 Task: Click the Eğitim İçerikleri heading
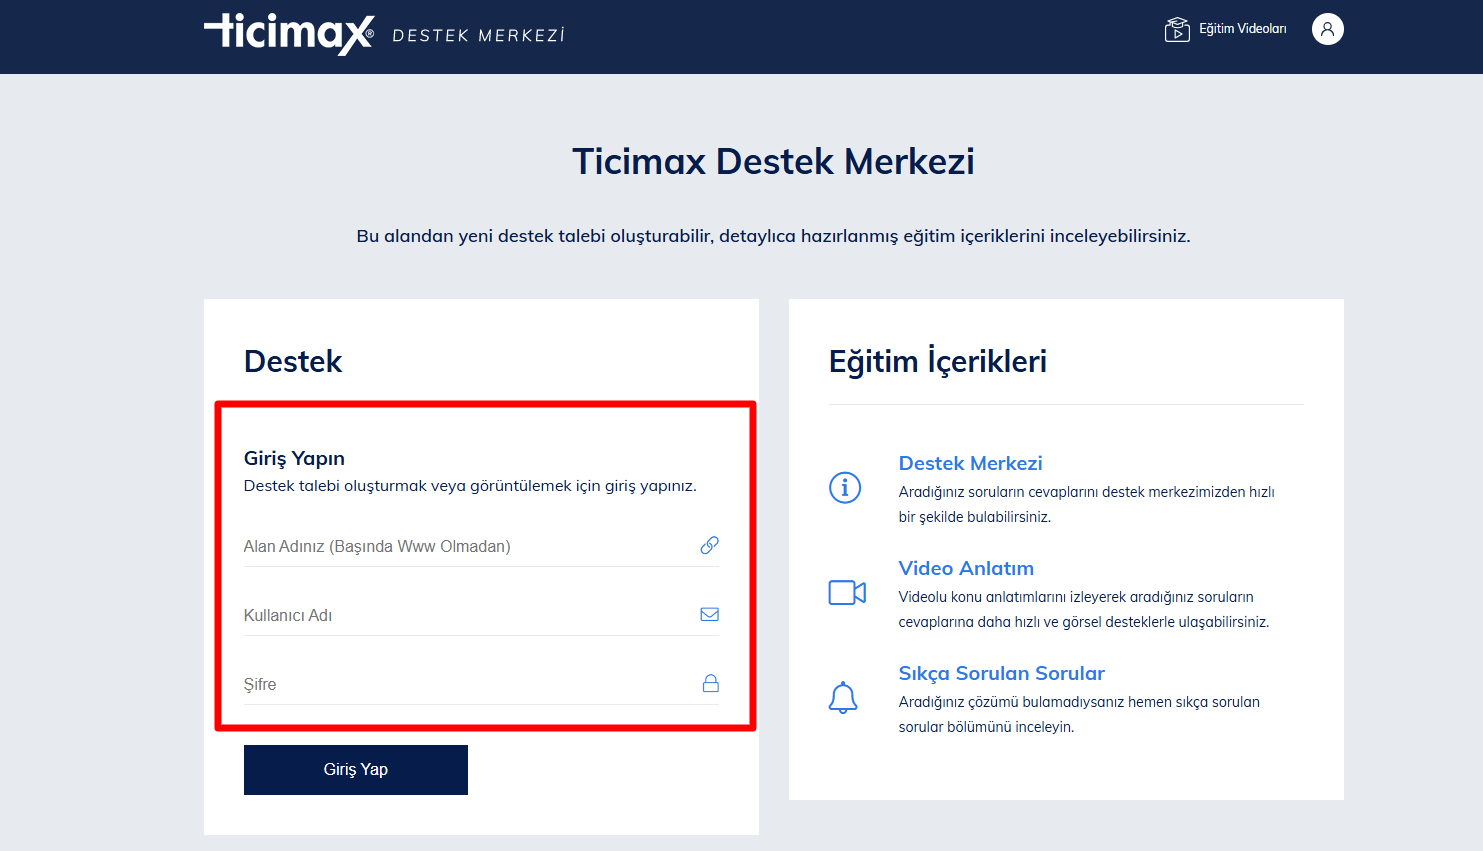point(938,361)
